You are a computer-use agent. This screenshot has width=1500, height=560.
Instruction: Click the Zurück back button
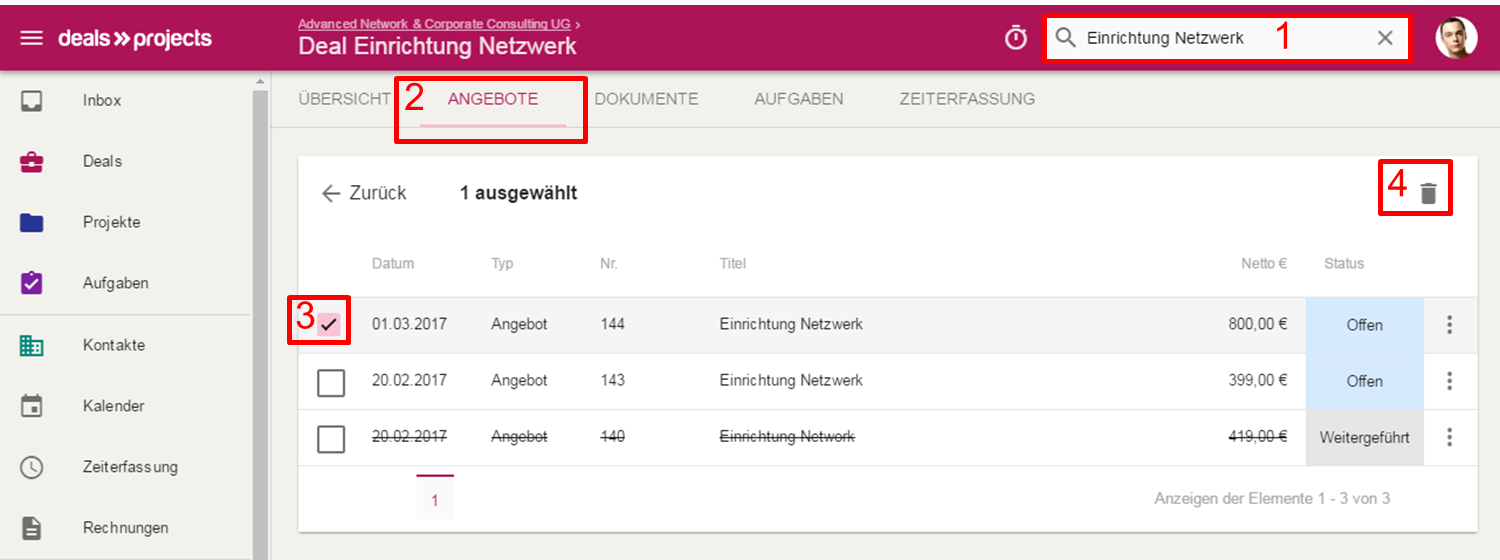[364, 193]
